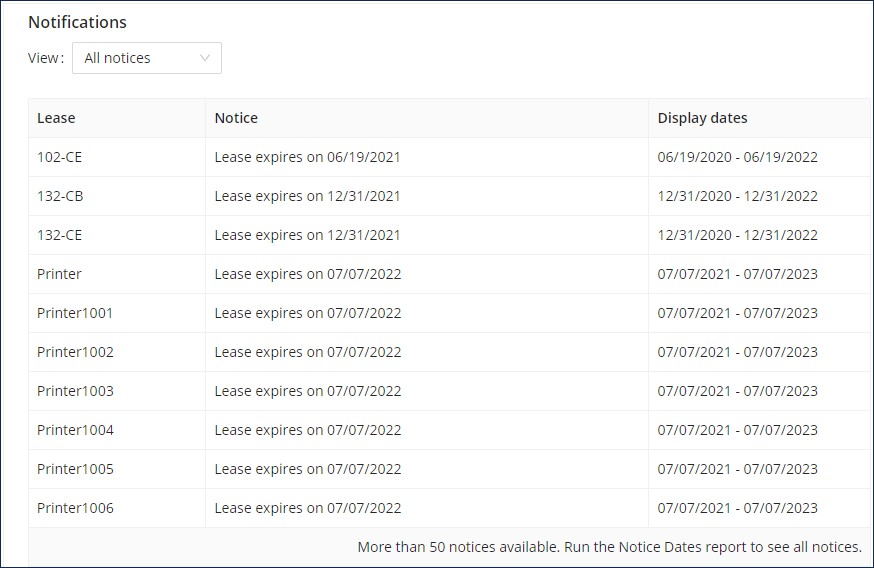Open the 132-CE lease entry
This screenshot has height=568, width=874.
tap(60, 235)
